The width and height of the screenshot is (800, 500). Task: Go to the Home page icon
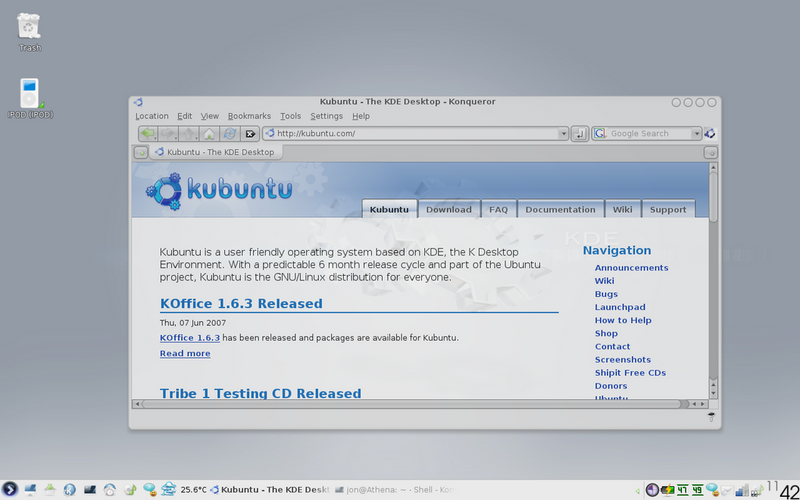[x=209, y=134]
